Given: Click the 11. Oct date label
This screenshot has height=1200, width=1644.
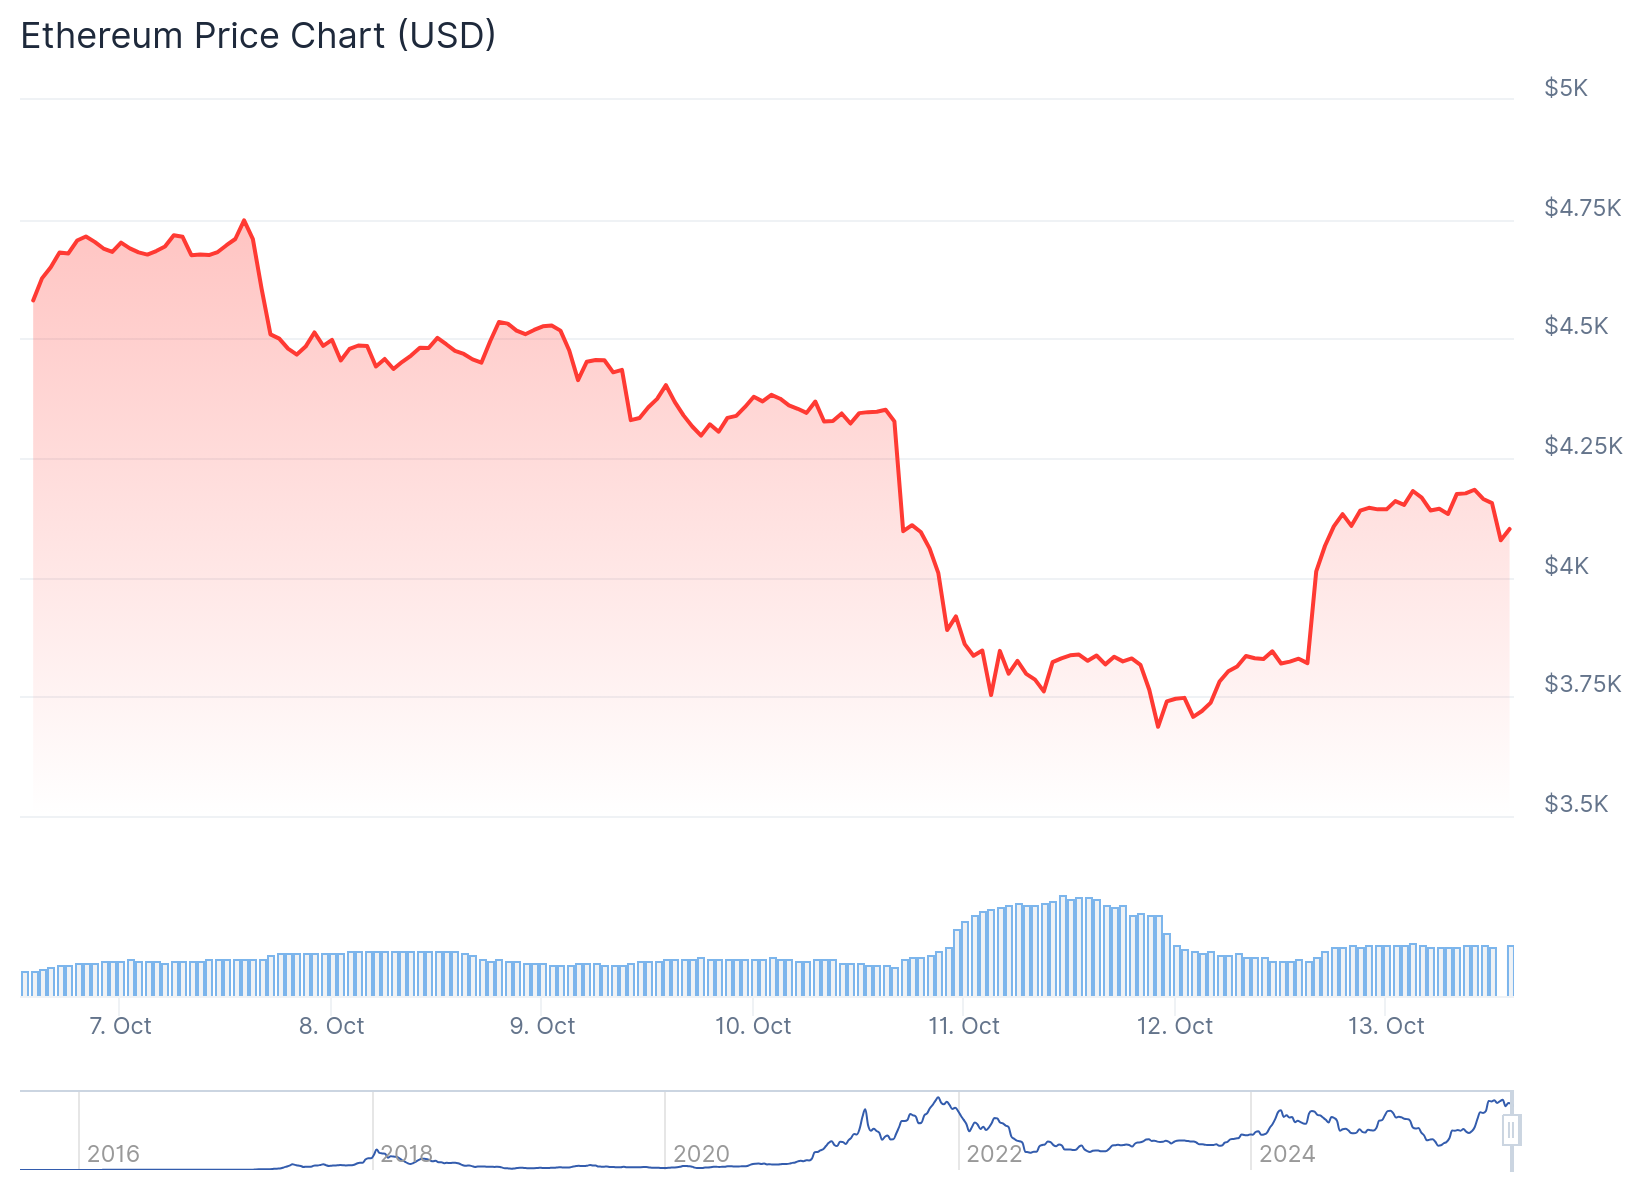Looking at the screenshot, I should [x=964, y=1026].
